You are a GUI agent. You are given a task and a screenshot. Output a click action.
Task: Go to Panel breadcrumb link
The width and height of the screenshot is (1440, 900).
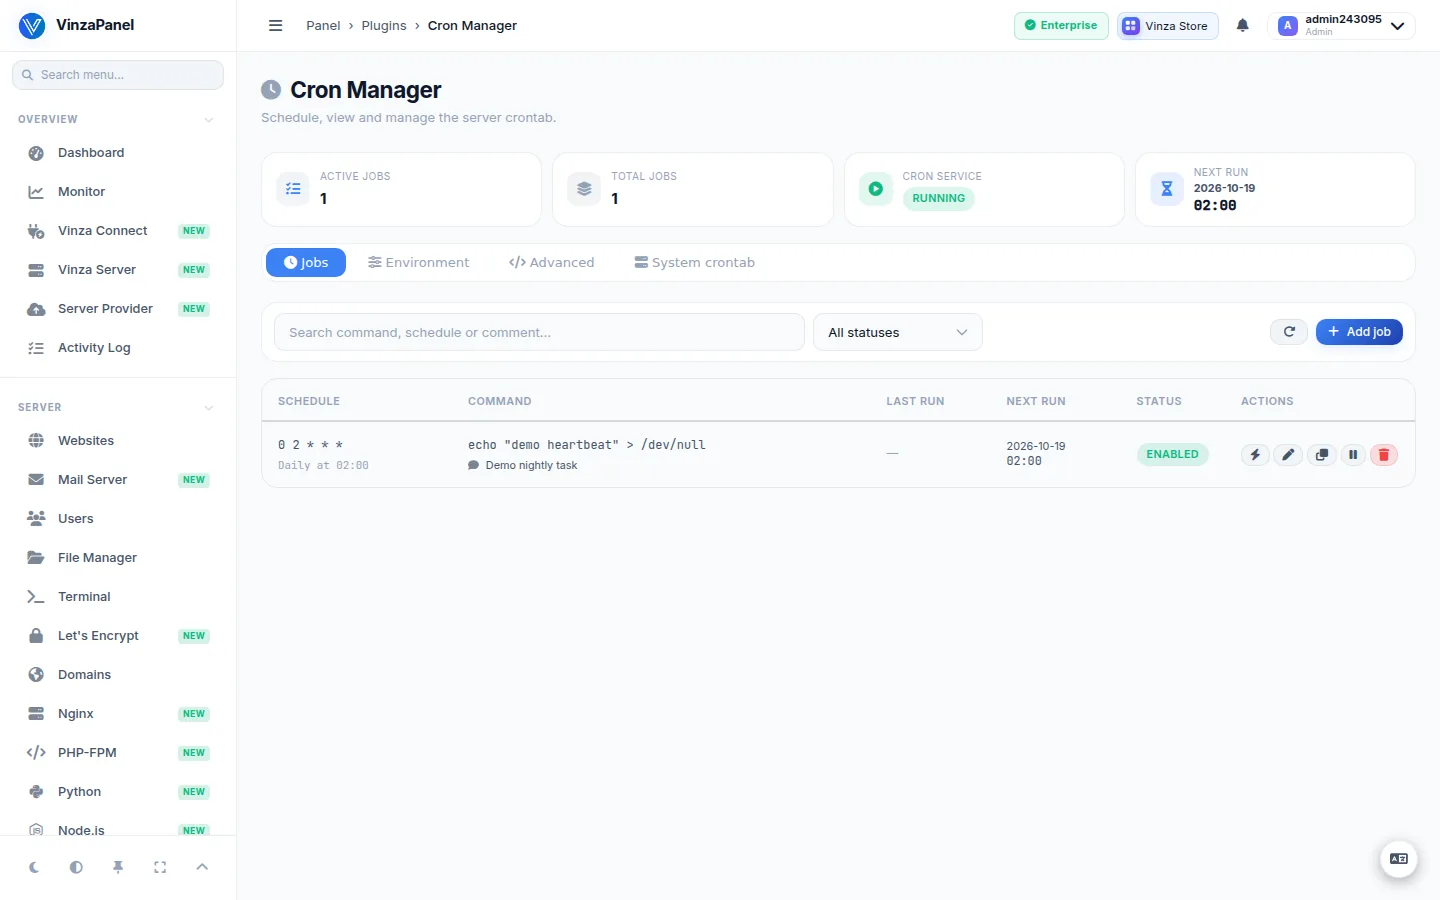point(323,26)
